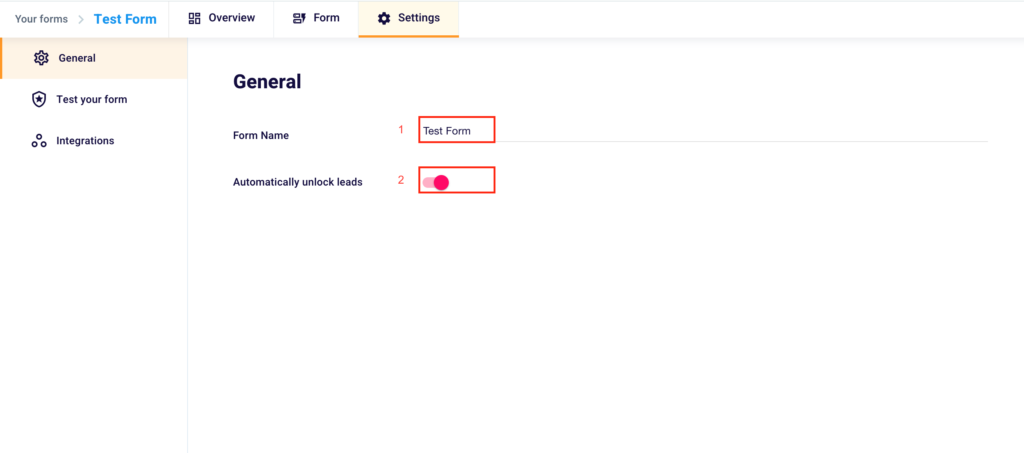The image size is (1024, 453).
Task: Click the gear icon in Settings tab
Action: coord(384,18)
